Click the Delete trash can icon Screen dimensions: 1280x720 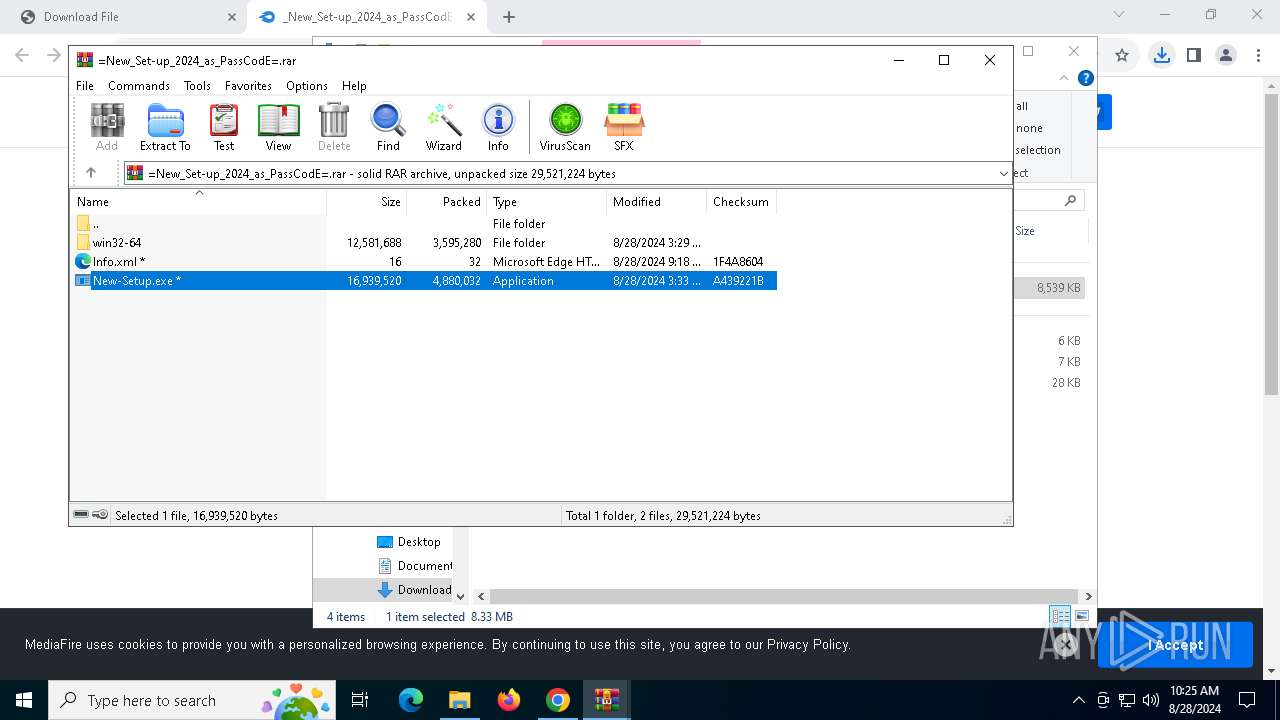click(x=334, y=127)
